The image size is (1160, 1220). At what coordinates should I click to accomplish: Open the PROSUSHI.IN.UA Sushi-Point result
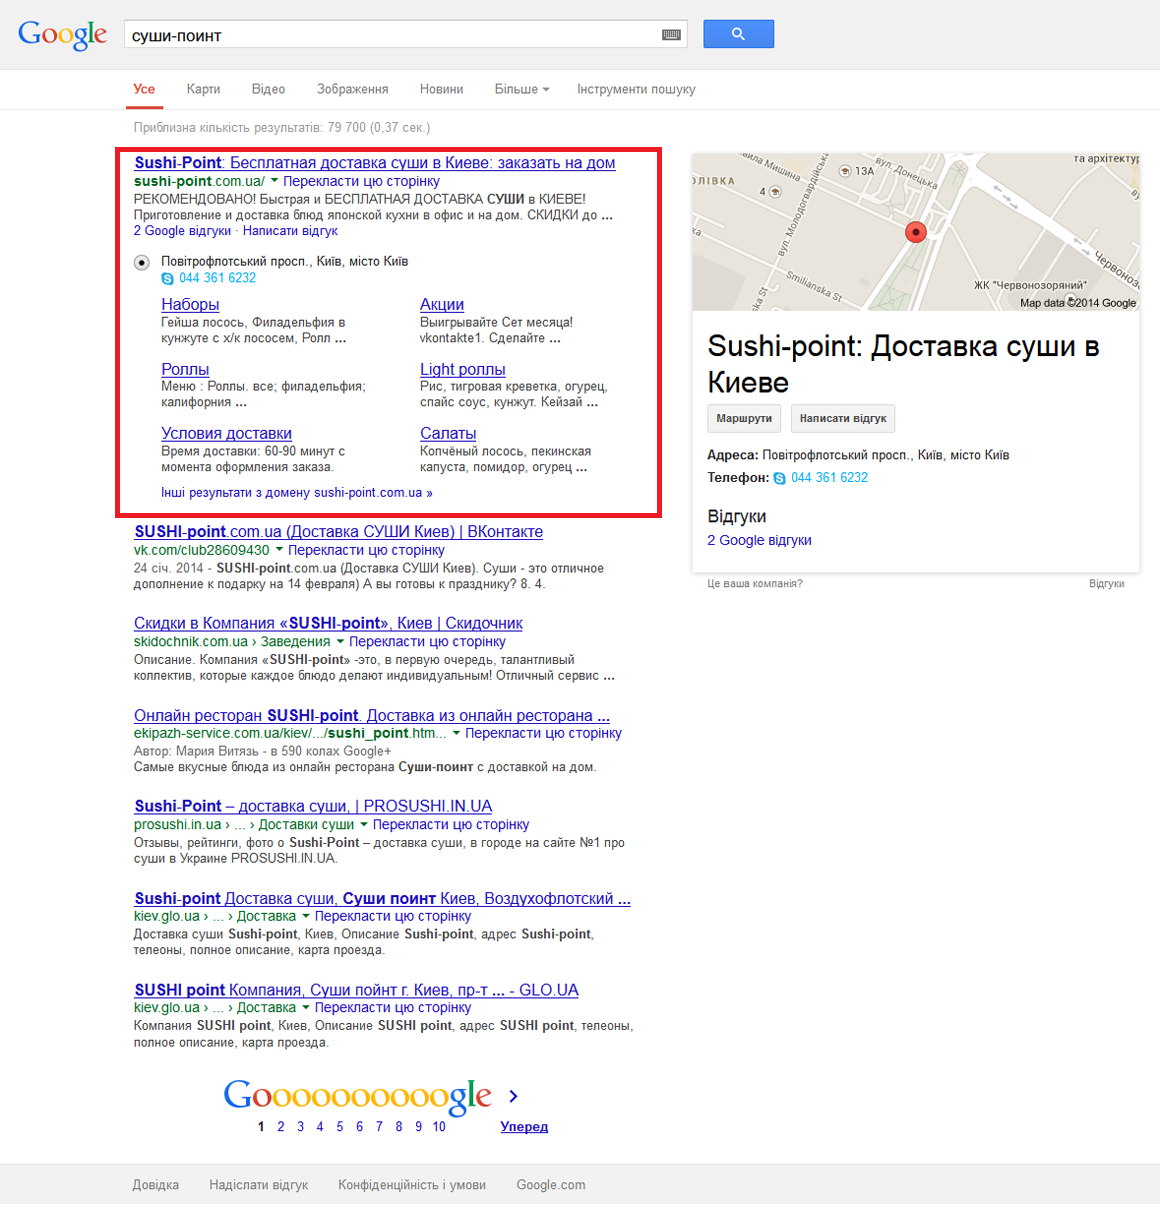click(x=313, y=806)
